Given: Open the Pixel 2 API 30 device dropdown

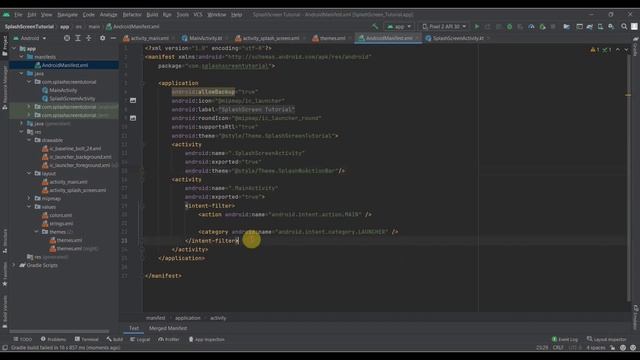Looking at the screenshot, I should pos(444,27).
